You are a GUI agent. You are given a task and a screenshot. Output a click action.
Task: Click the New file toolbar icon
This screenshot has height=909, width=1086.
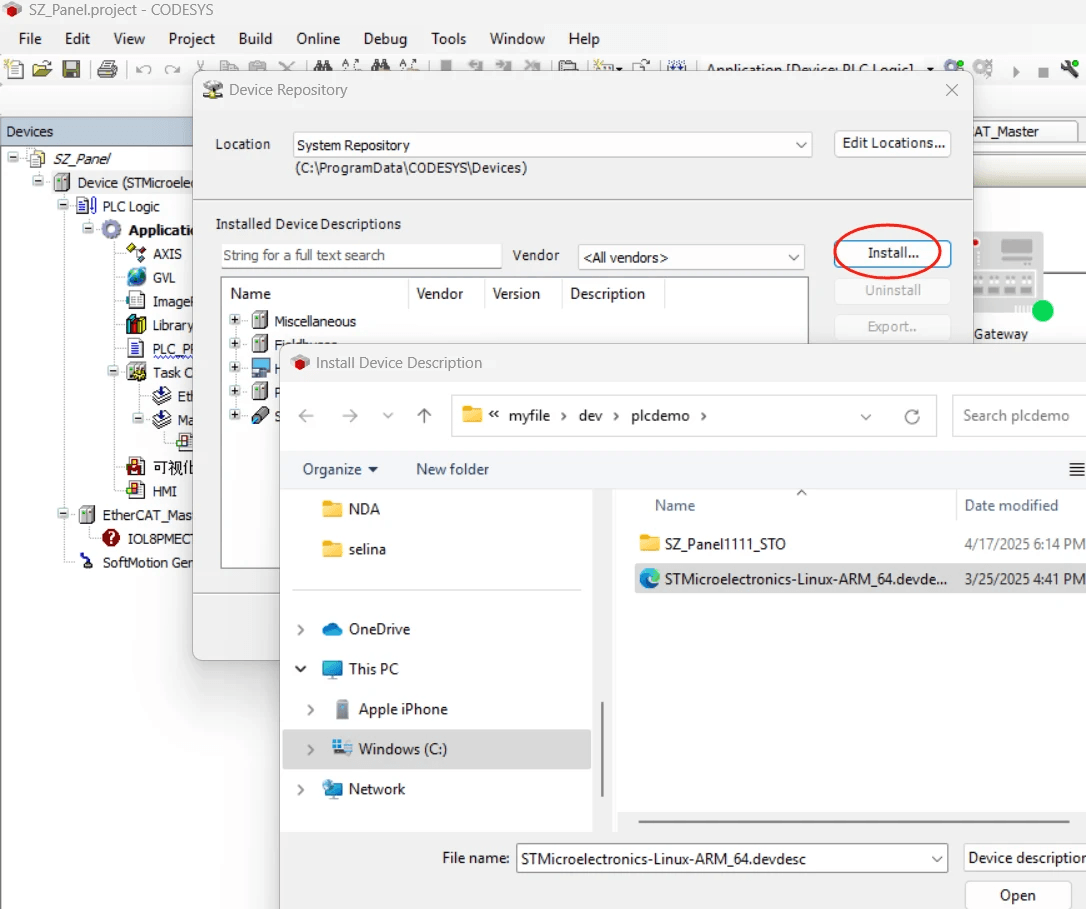(x=15, y=69)
